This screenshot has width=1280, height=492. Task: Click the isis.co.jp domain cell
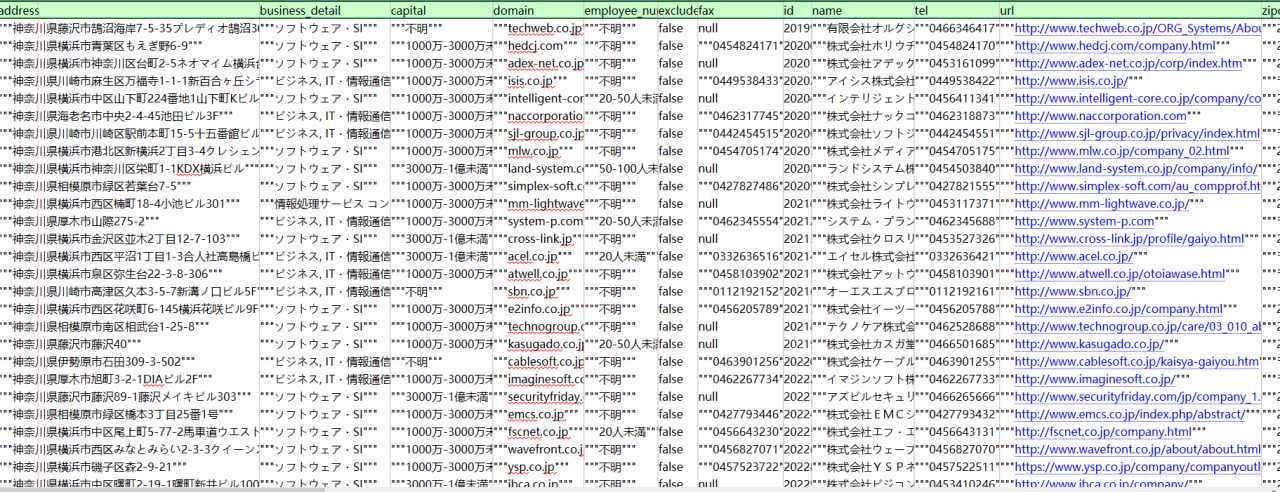[537, 81]
